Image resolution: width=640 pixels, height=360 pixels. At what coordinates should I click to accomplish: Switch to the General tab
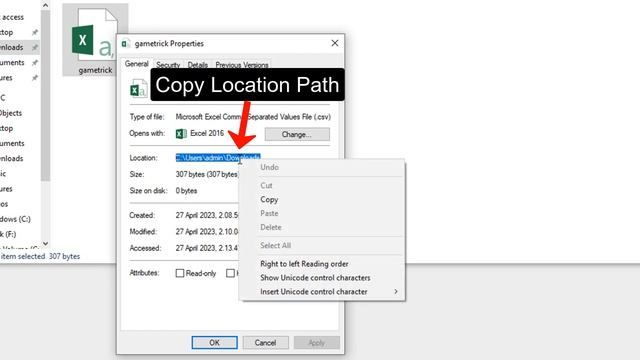coord(136,64)
